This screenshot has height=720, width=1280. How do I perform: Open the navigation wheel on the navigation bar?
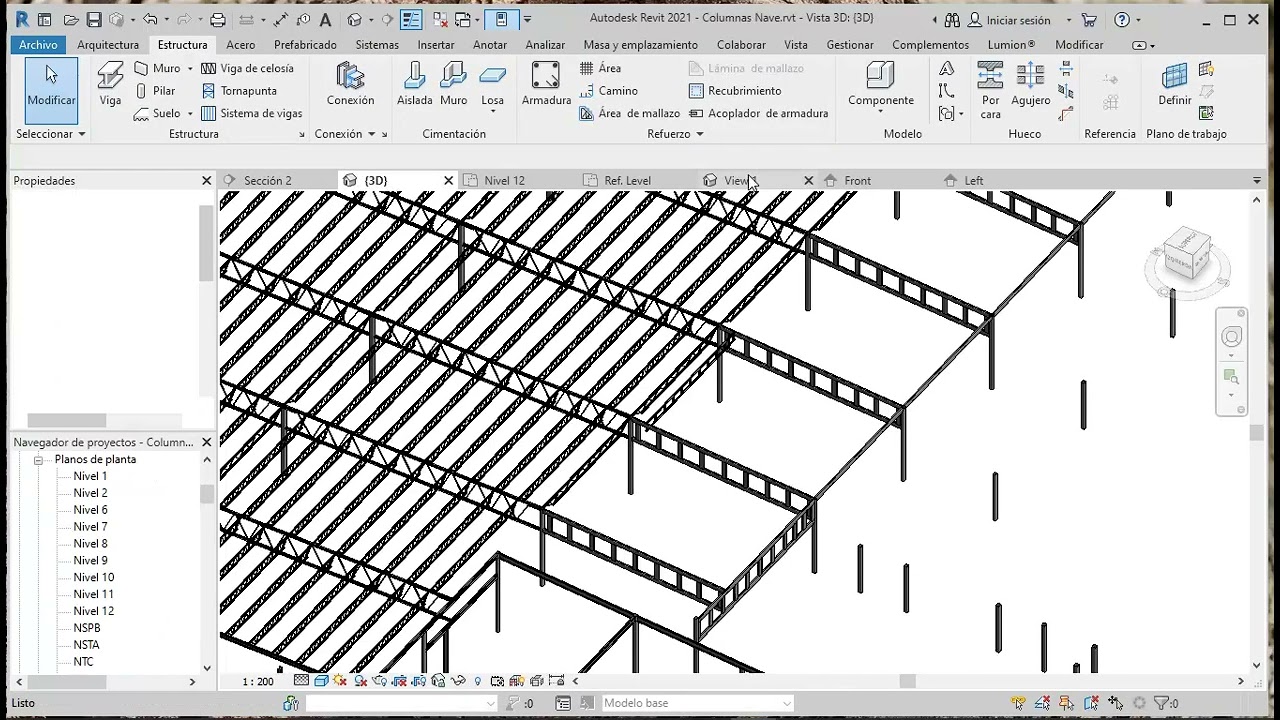pos(1231,337)
